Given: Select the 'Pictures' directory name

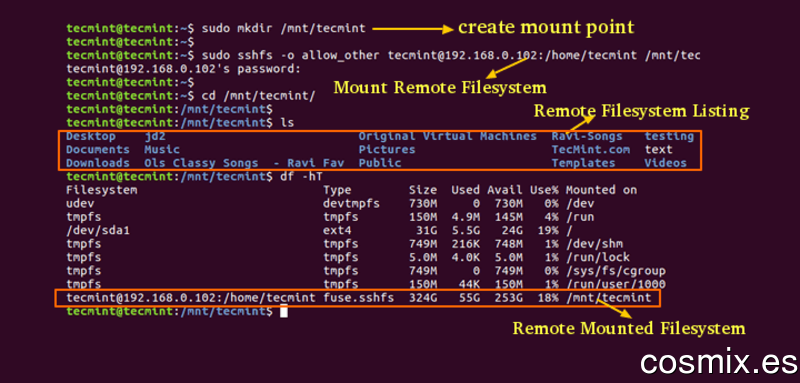Looking at the screenshot, I should [387, 149].
